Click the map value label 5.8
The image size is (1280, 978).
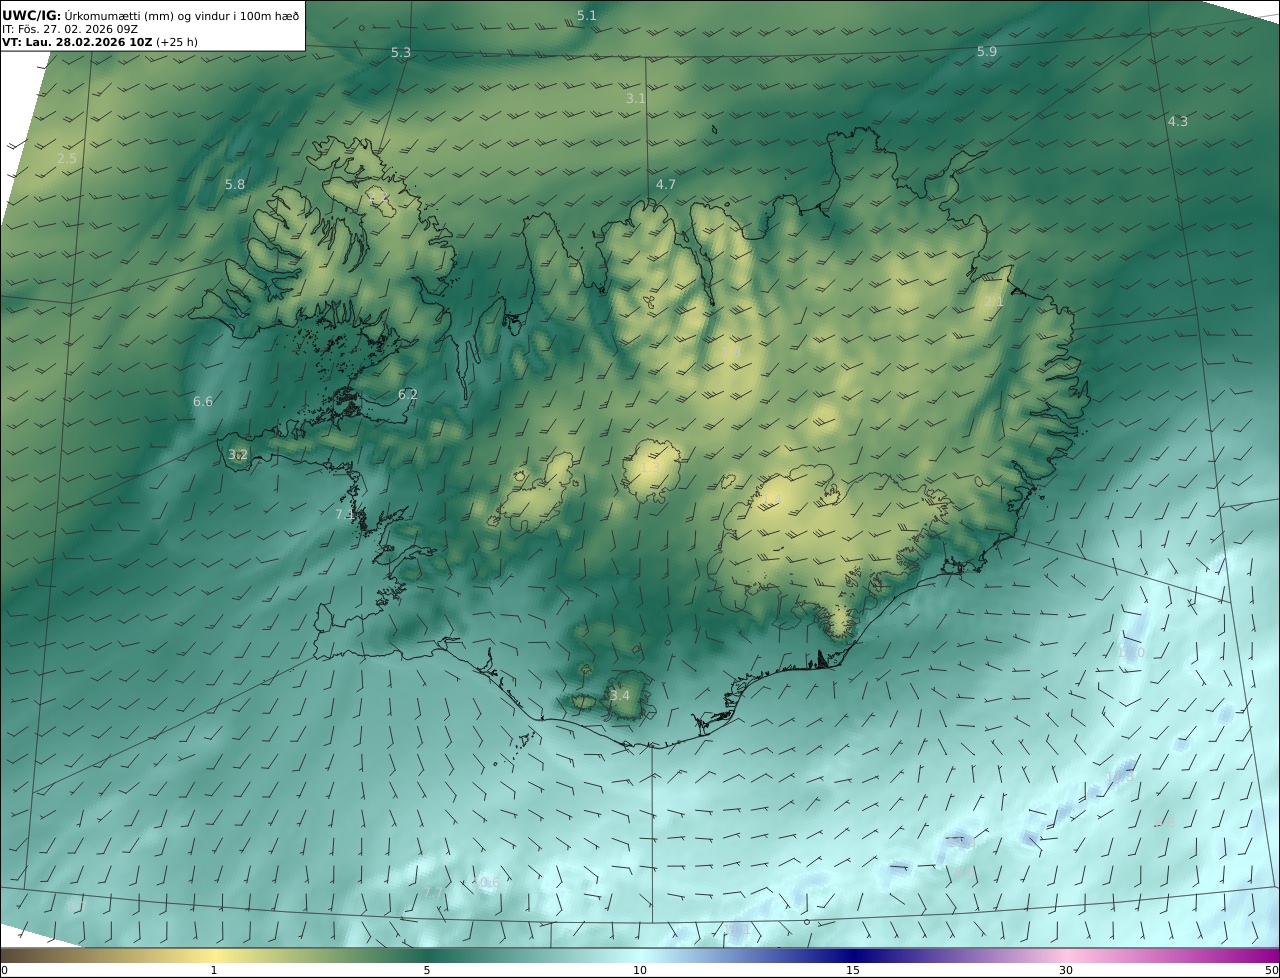pos(235,184)
